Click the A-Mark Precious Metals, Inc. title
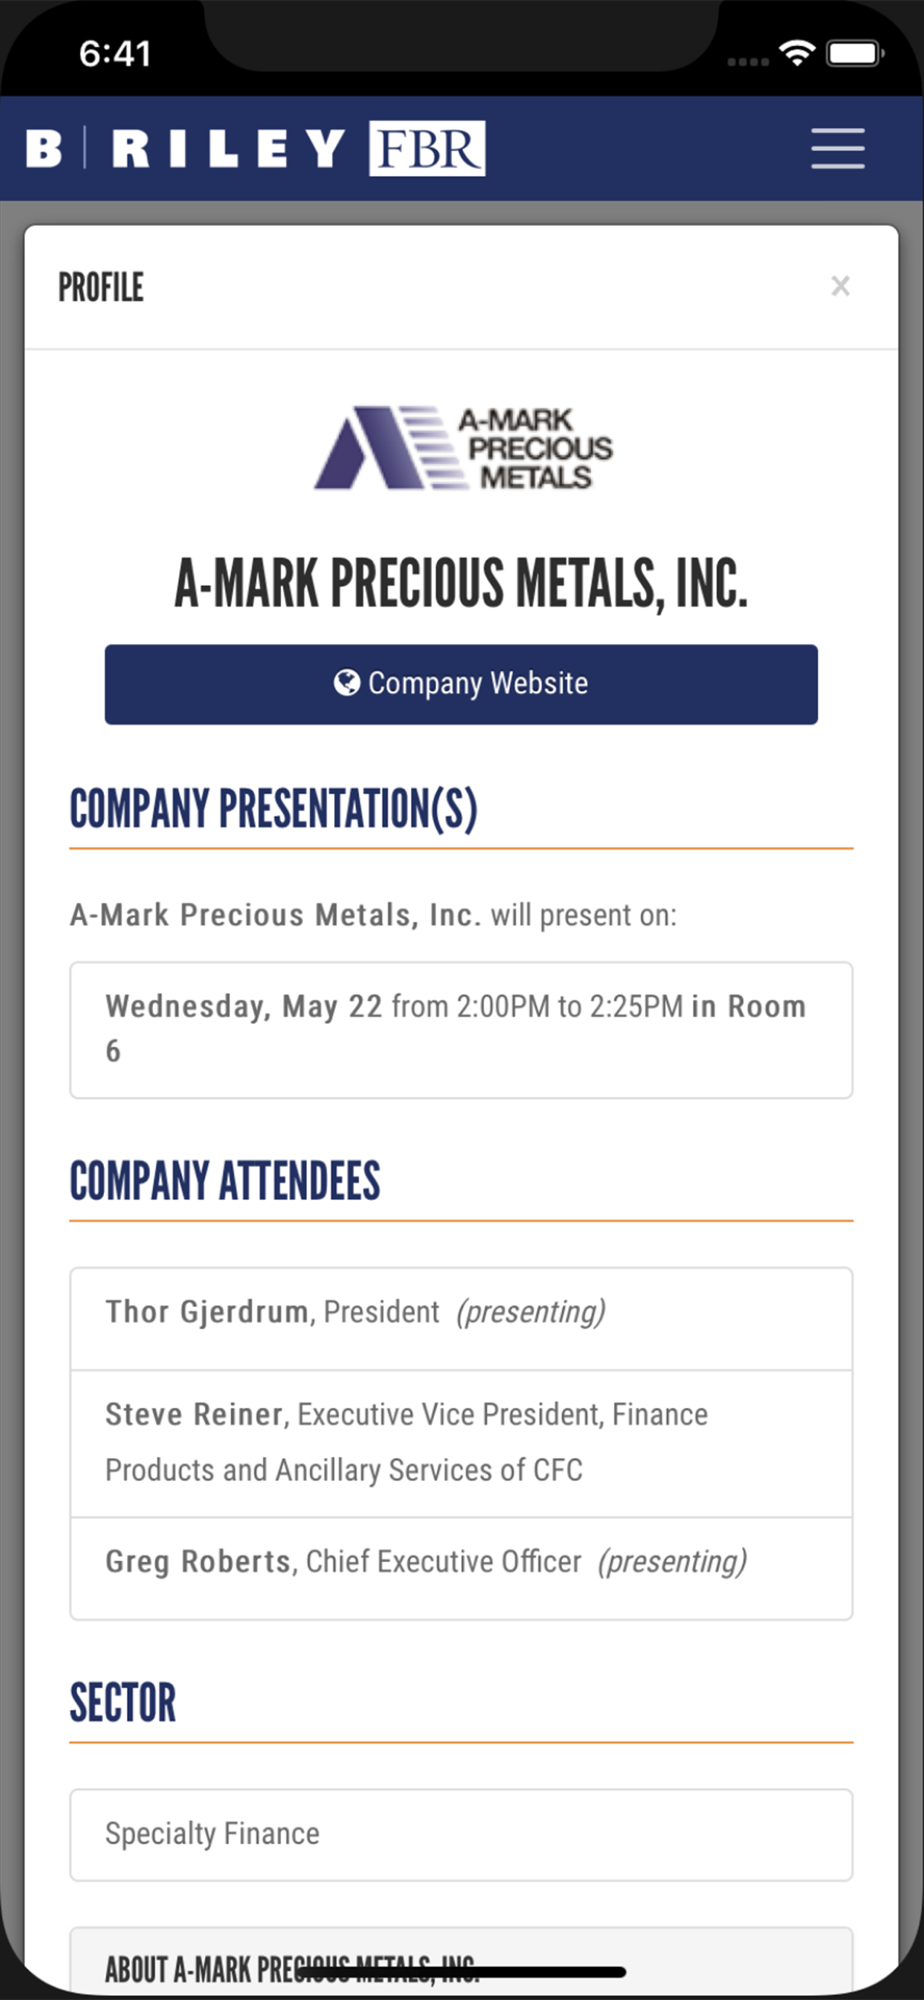This screenshot has height=2000, width=924. tap(461, 583)
